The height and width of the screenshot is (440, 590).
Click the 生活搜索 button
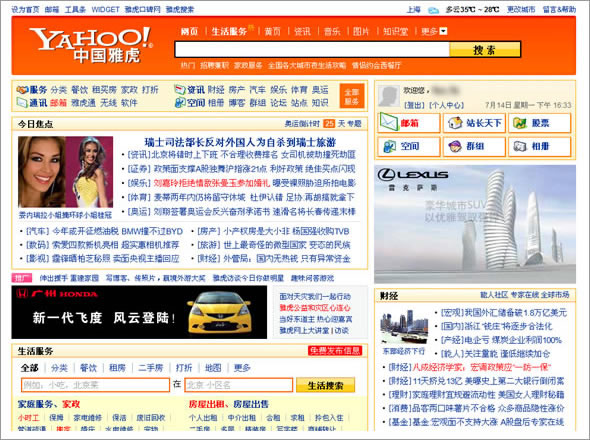[325, 385]
